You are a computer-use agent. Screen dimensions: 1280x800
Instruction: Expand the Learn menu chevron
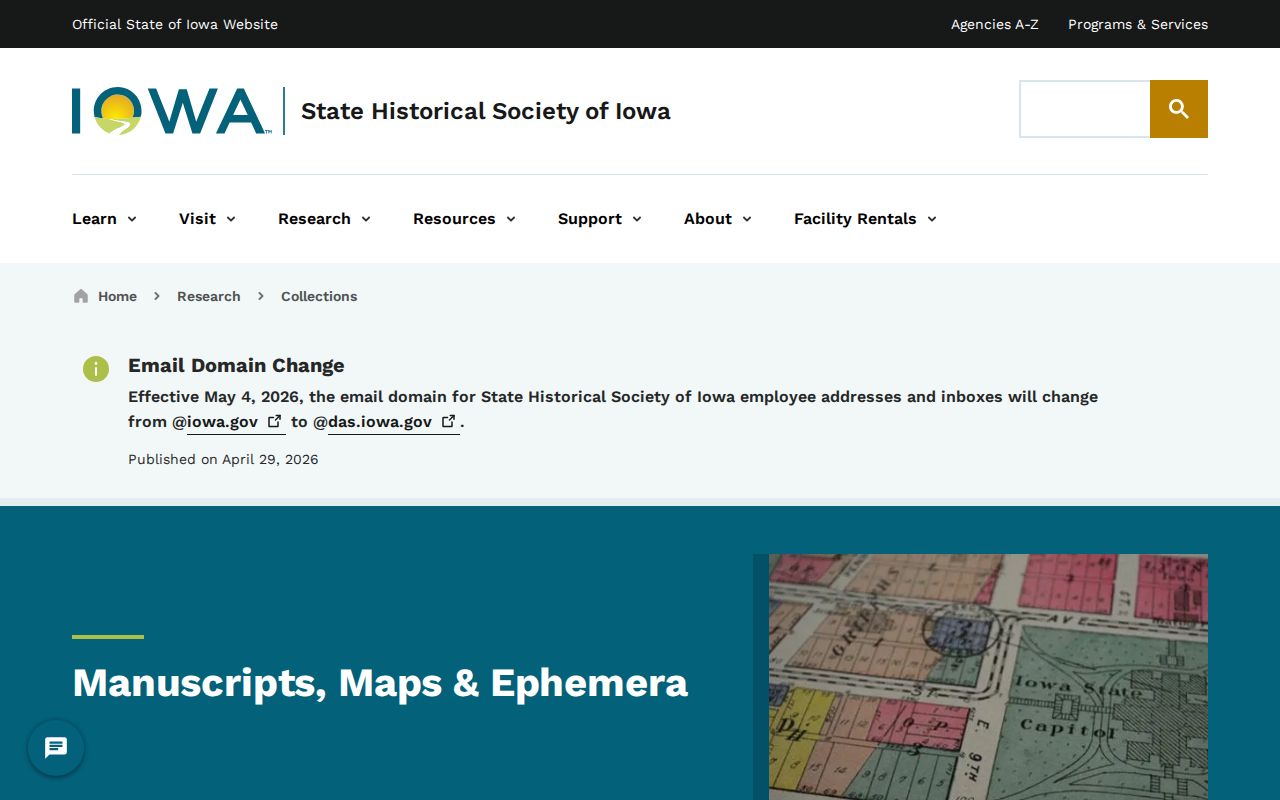pyautogui.click(x=132, y=219)
